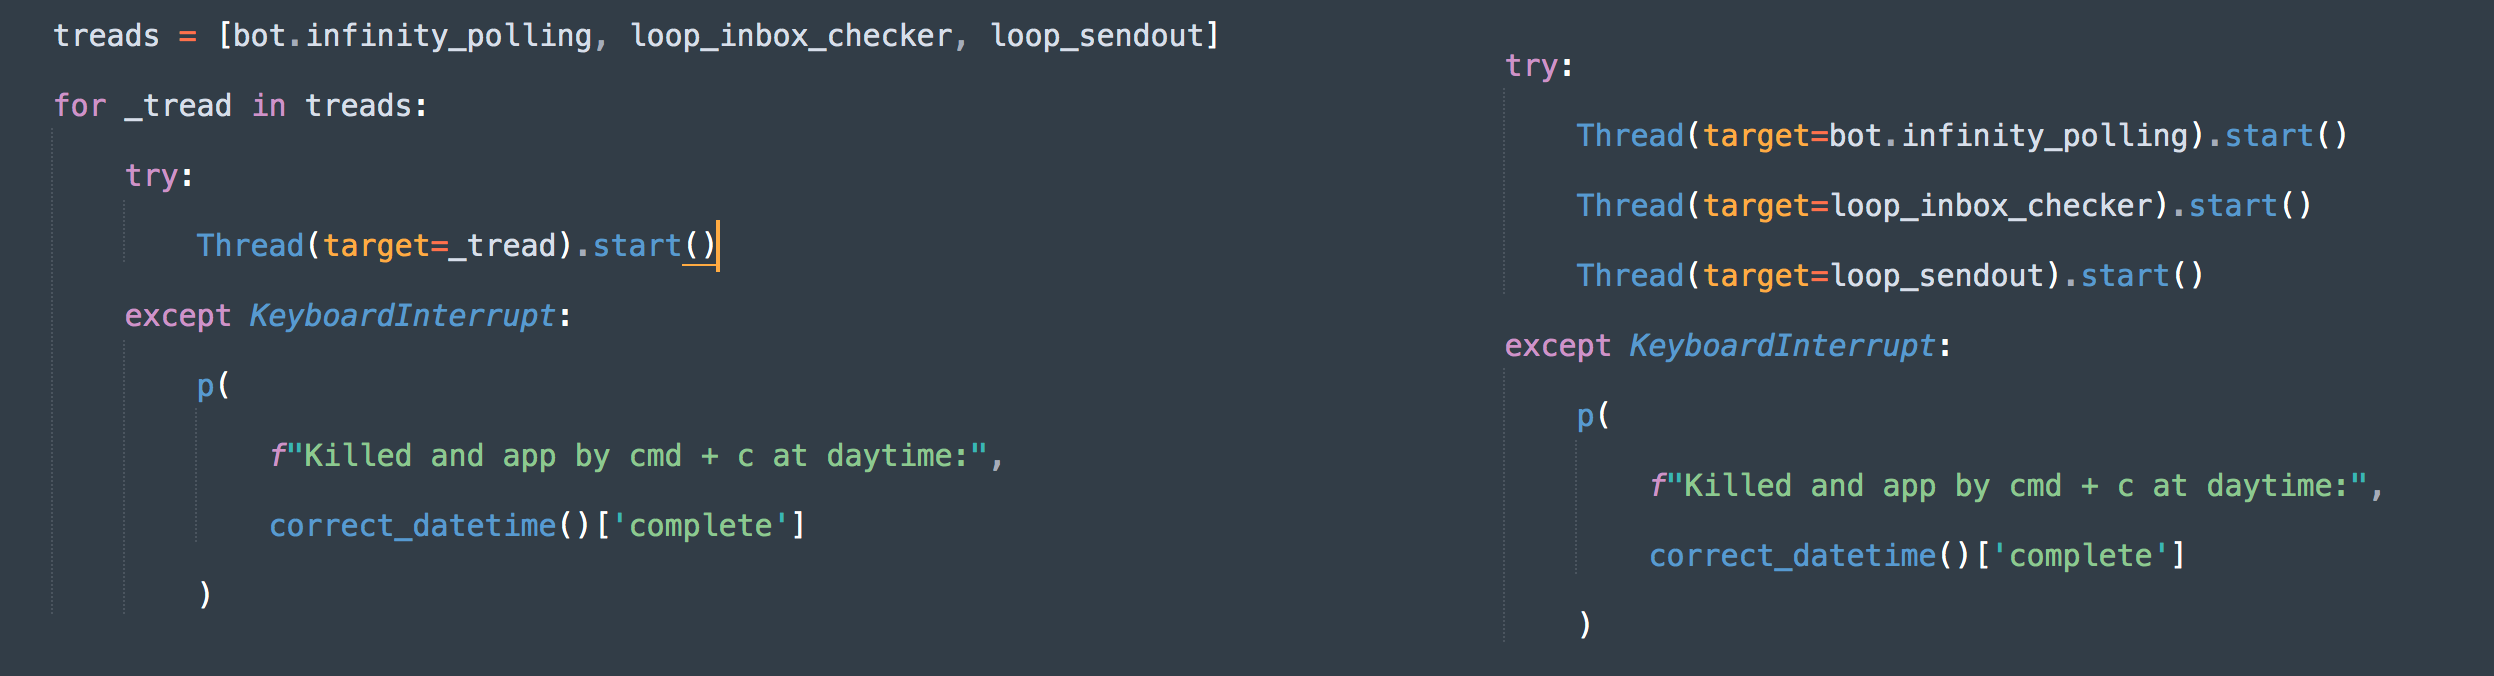2494x676 pixels.
Task: Click the right pane 'try:' keyword
Action: [x=1539, y=66]
